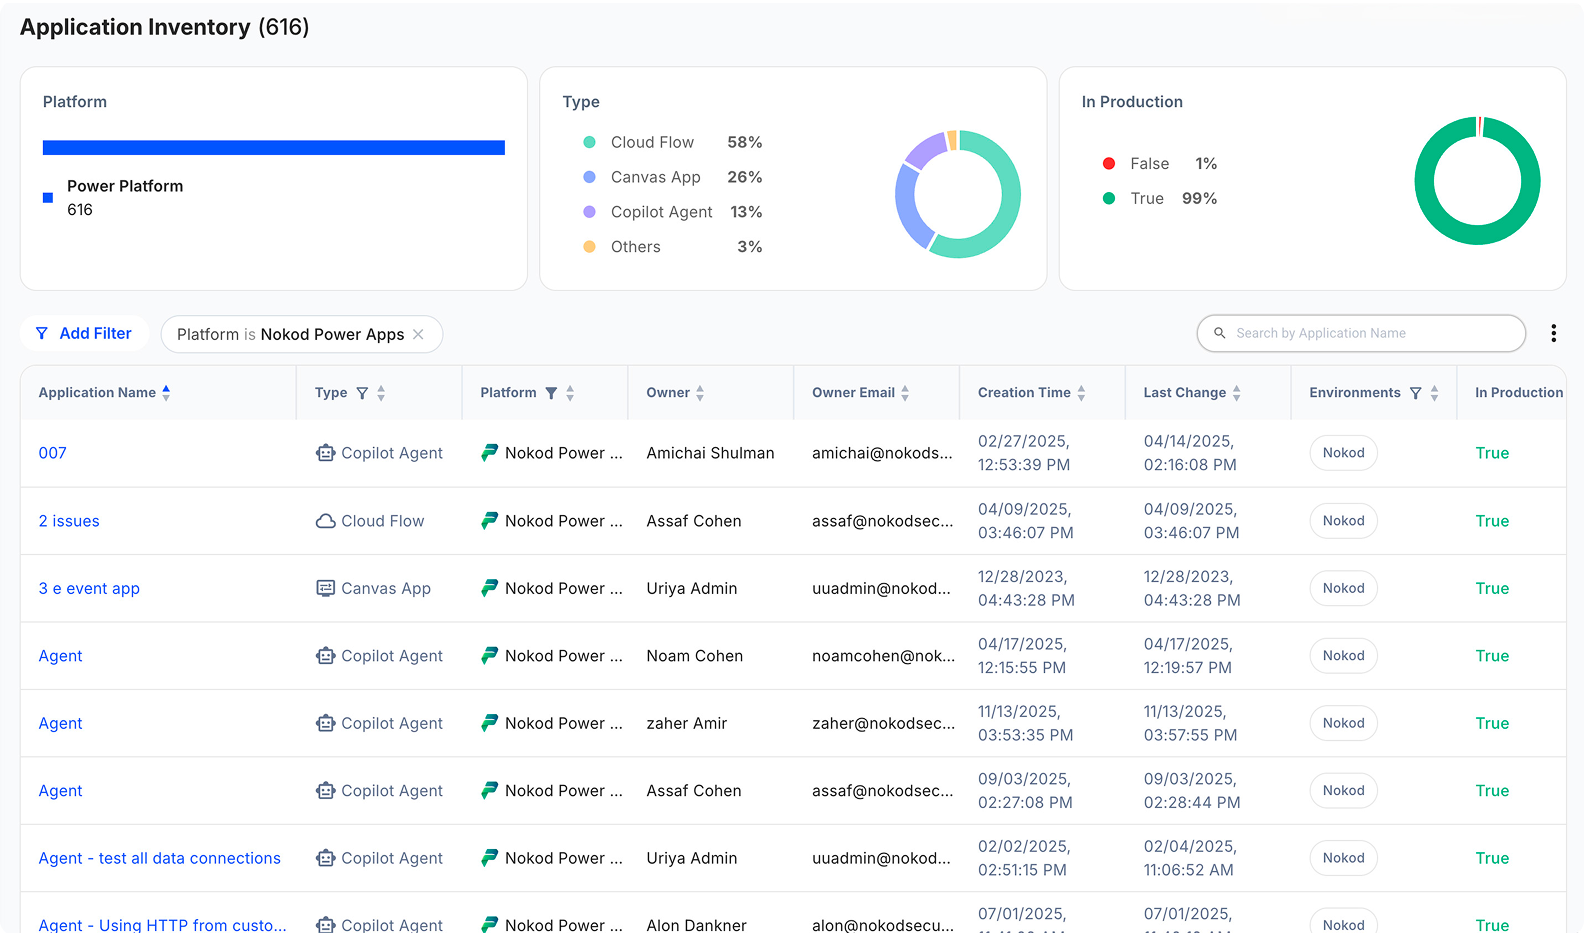The height and width of the screenshot is (936, 1584).
Task: Sort the table by Creation Time
Action: (1081, 393)
